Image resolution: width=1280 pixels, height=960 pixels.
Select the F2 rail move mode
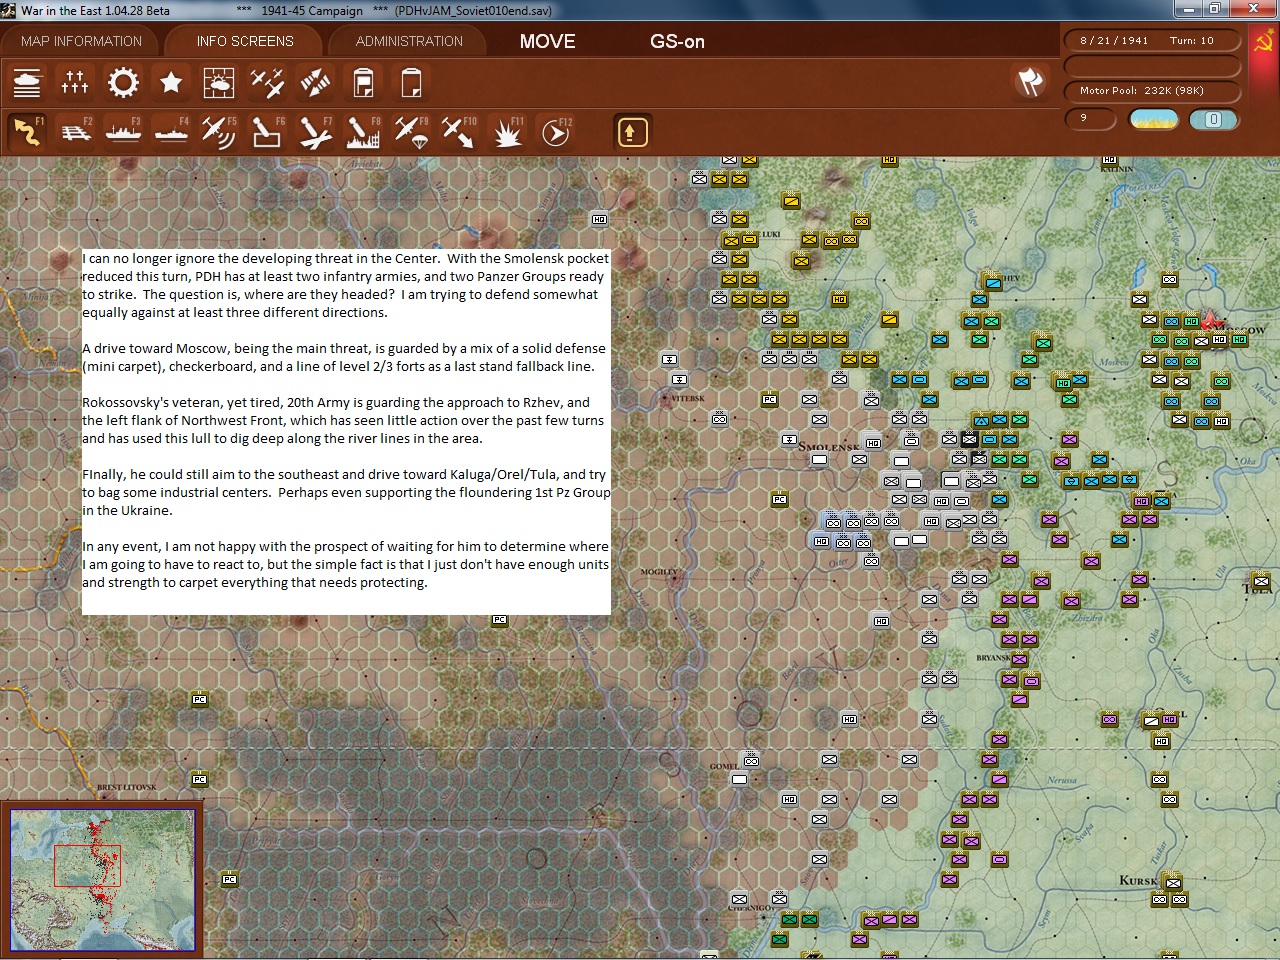[75, 132]
